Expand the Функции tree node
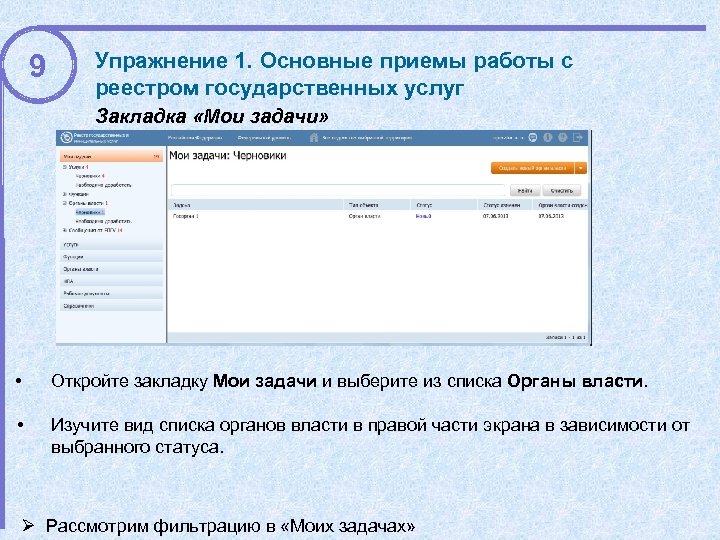The image size is (720, 540). pyautogui.click(x=65, y=194)
